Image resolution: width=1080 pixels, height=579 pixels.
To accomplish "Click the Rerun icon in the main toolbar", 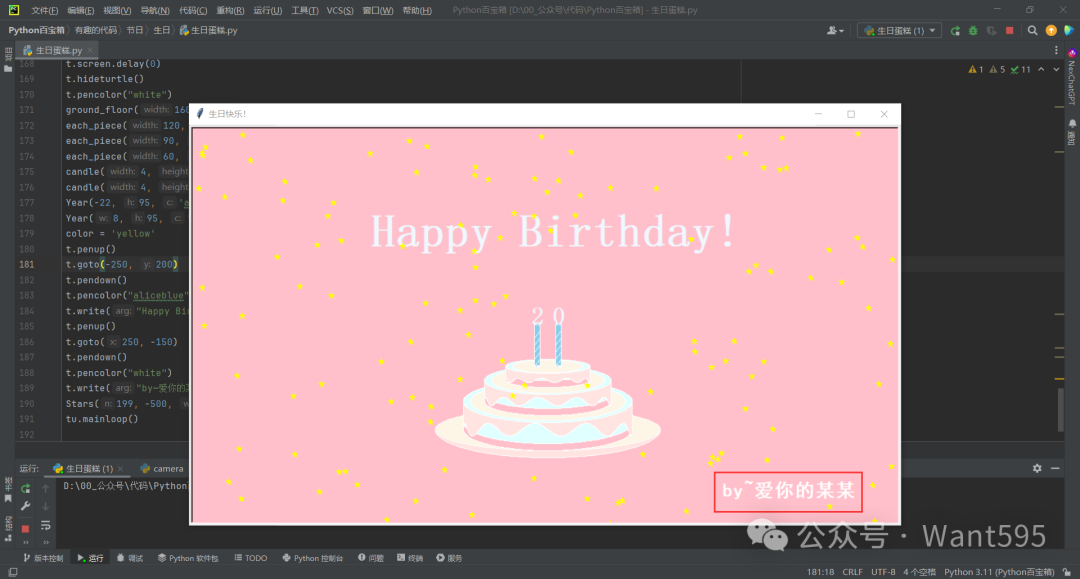I will point(955,30).
